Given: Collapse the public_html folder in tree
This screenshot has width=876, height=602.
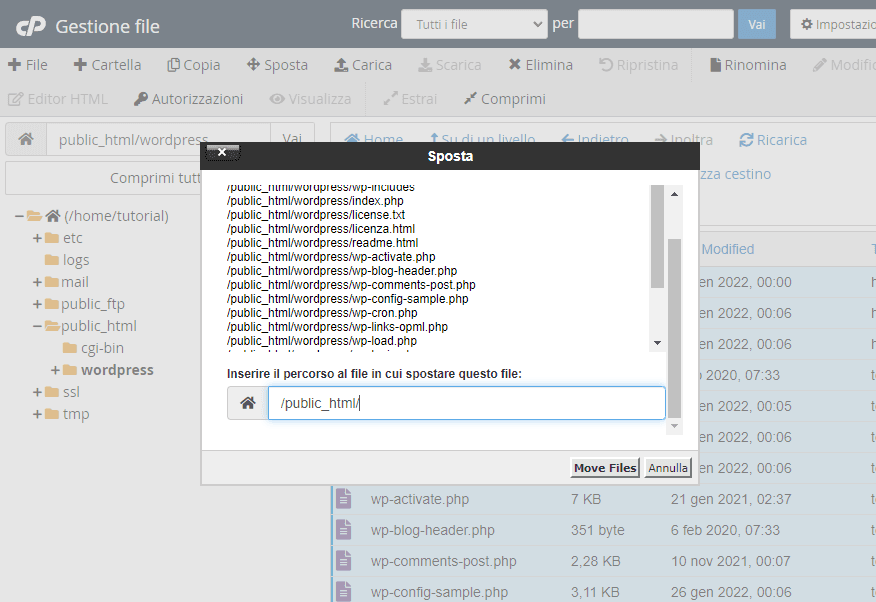Looking at the screenshot, I should coord(37,326).
